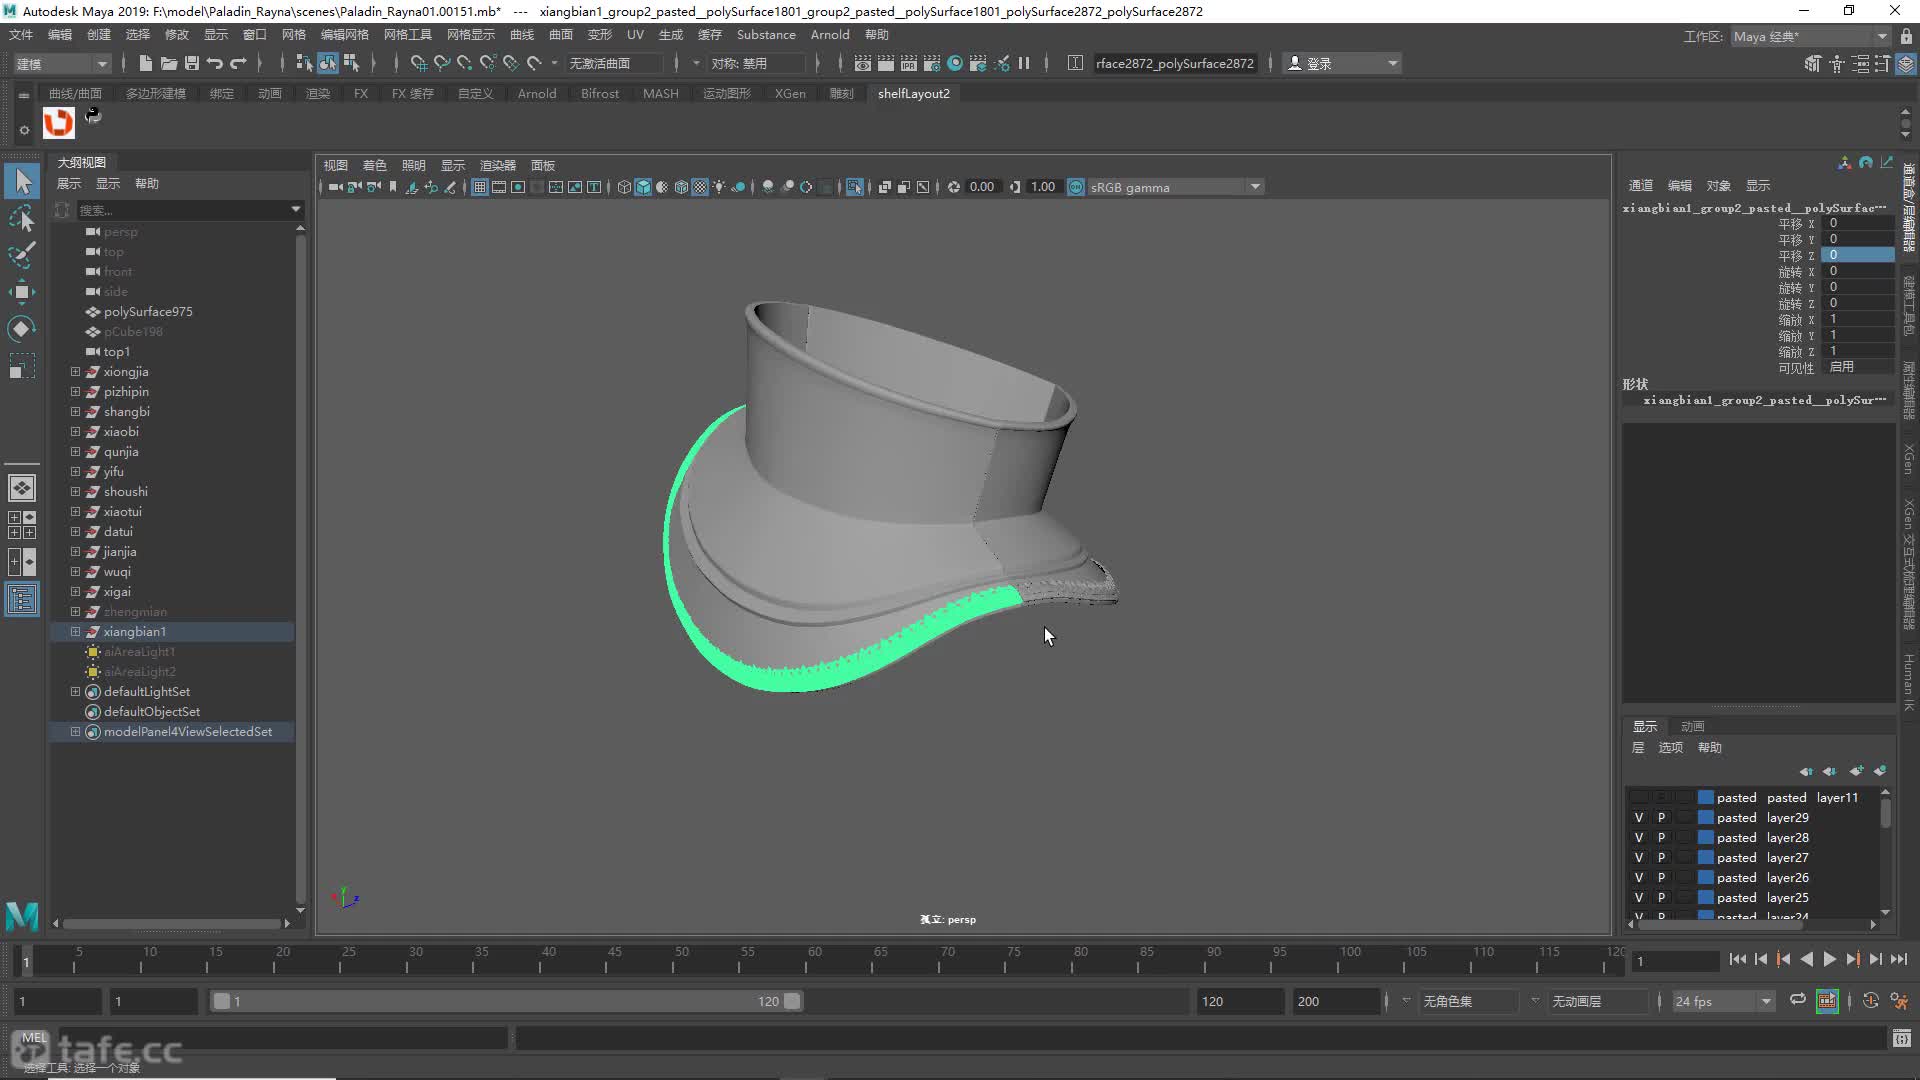
Task: Select the arrow Select tool in toolbox
Action: [22, 181]
